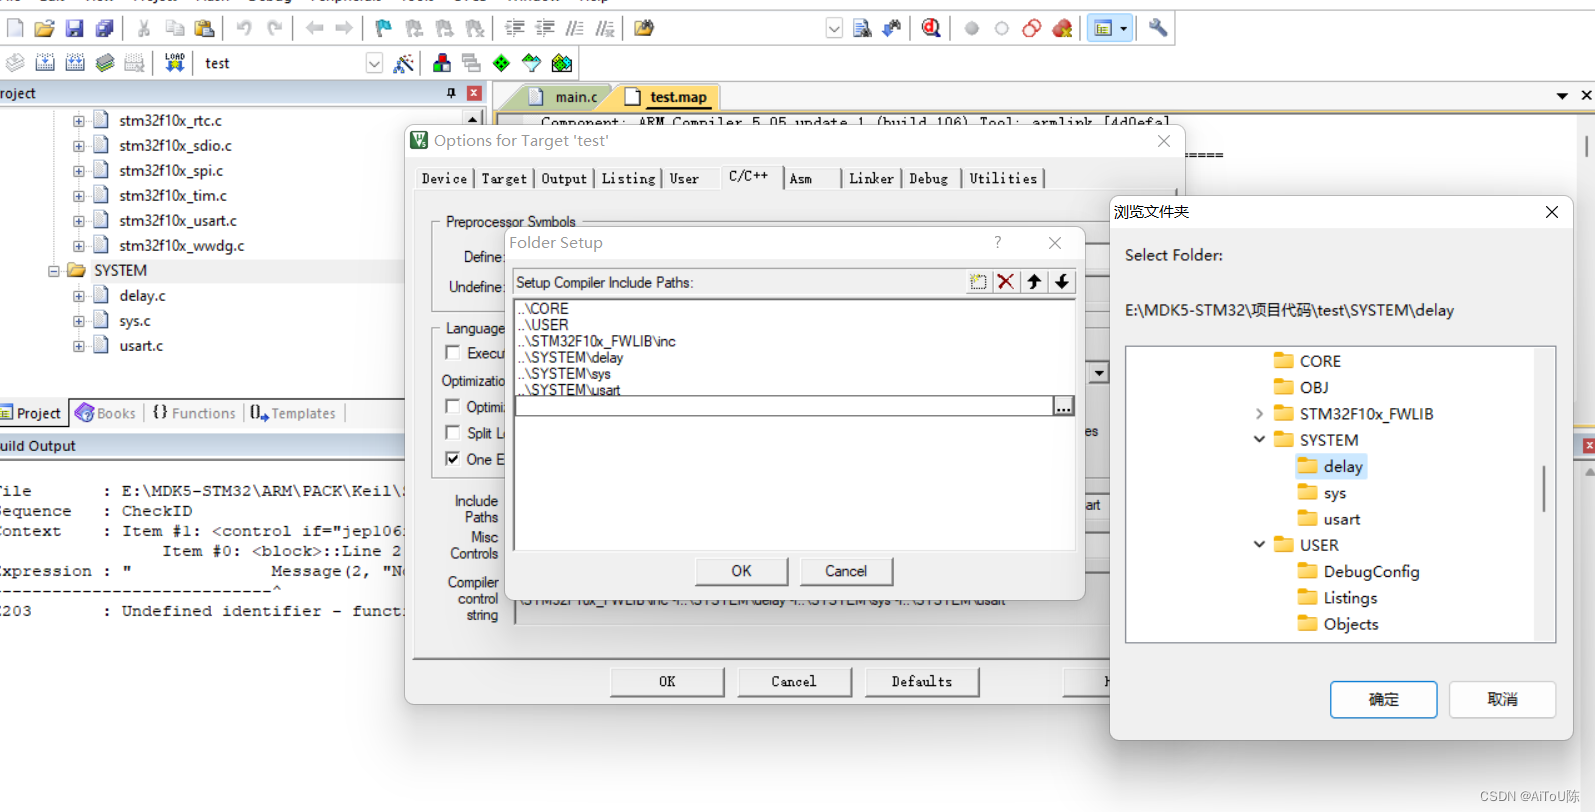Click the folder browser tree scrollbar
Viewport: 1595px width, 812px height.
pyautogui.click(x=1544, y=488)
